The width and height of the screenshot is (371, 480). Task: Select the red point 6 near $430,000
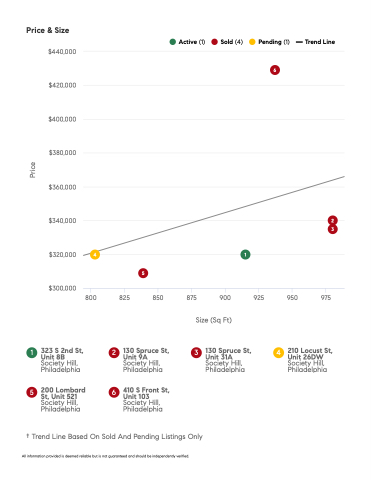(x=275, y=70)
